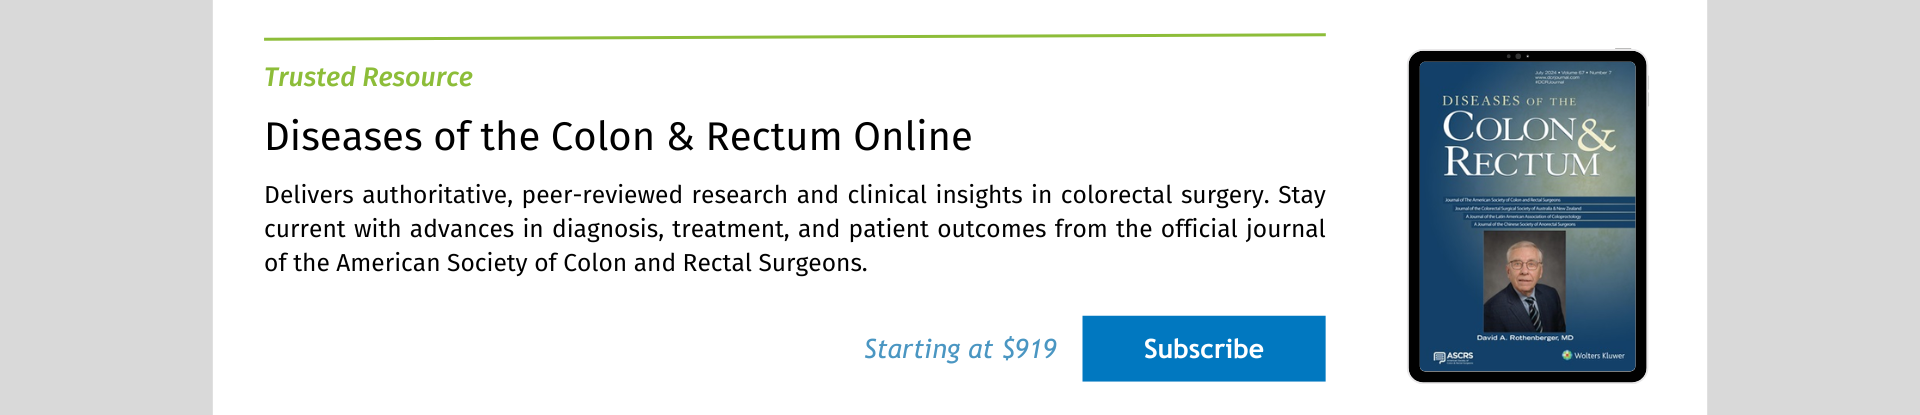The width and height of the screenshot is (1920, 415).
Task: Click the tablet camera dot above the cover
Action: (1518, 56)
